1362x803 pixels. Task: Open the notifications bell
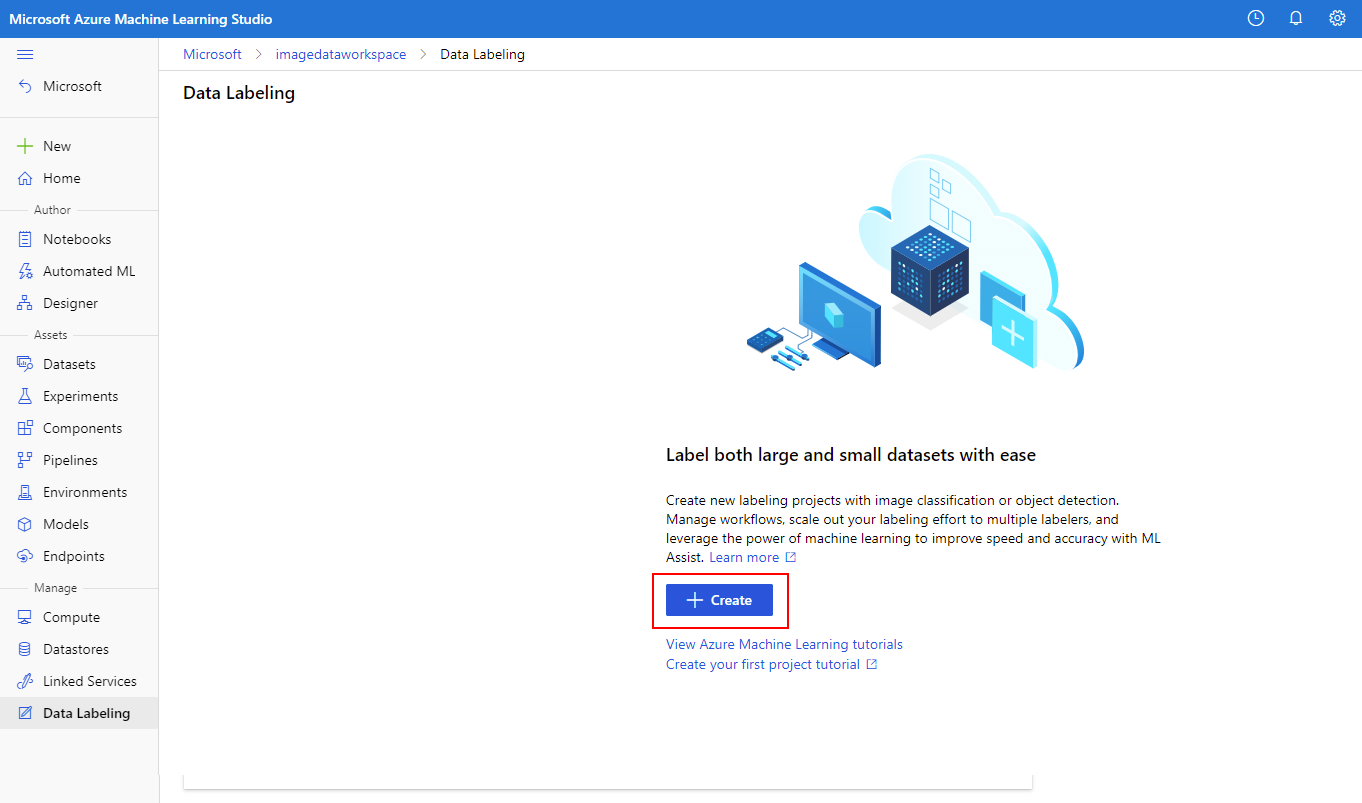point(1296,19)
